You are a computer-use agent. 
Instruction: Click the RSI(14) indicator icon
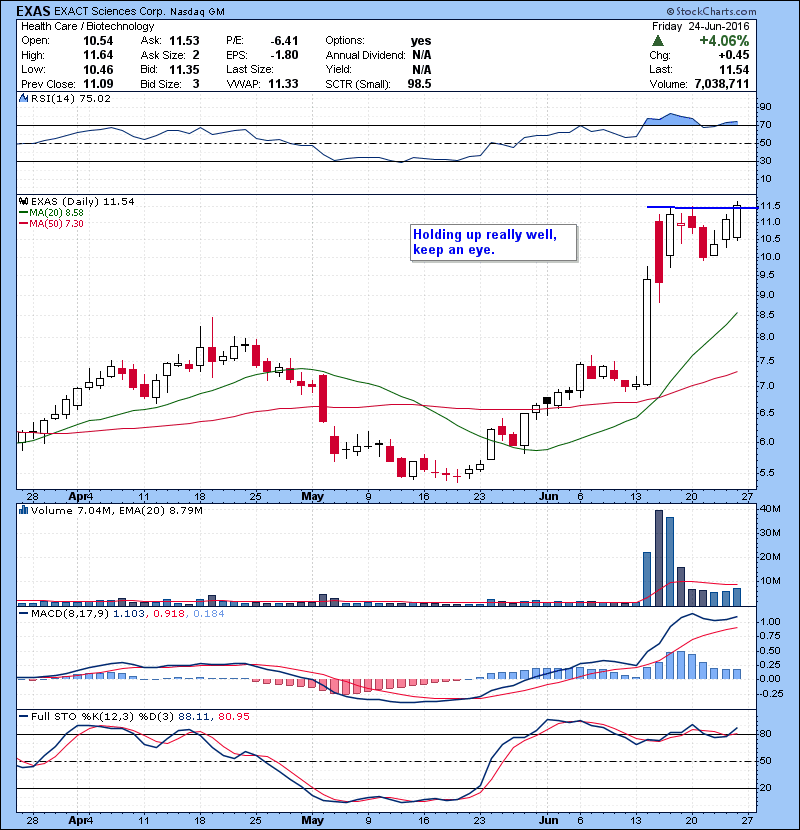coord(23,98)
